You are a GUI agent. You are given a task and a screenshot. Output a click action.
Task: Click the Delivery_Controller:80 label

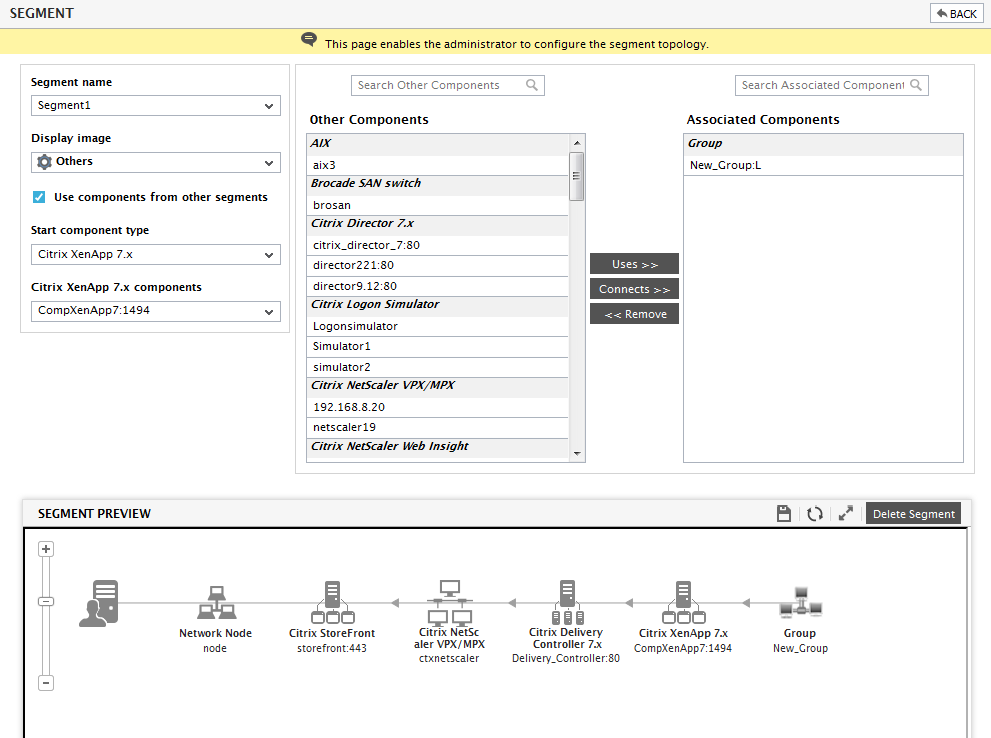coord(566,658)
